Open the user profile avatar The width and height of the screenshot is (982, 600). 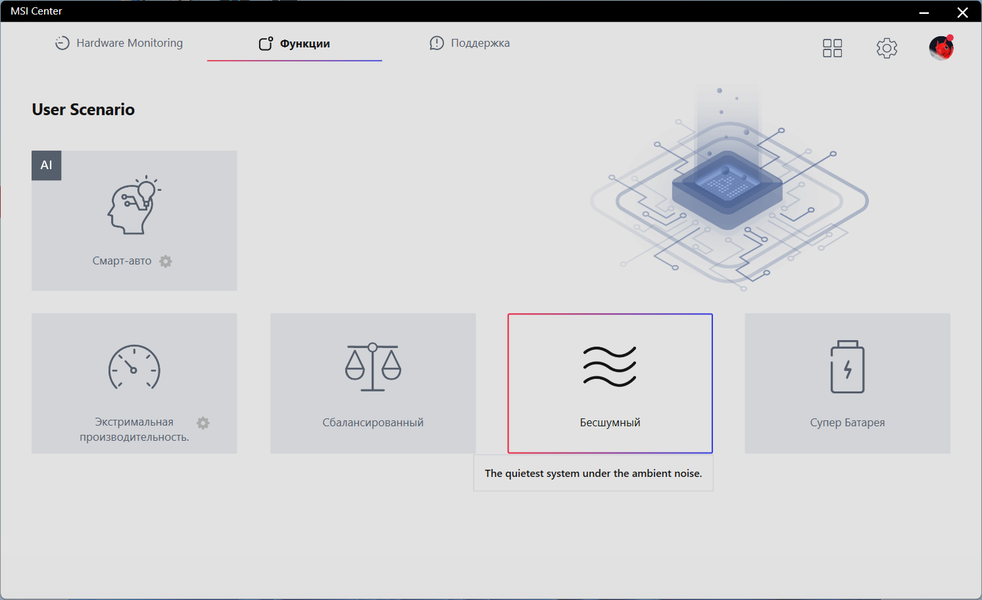[941, 48]
